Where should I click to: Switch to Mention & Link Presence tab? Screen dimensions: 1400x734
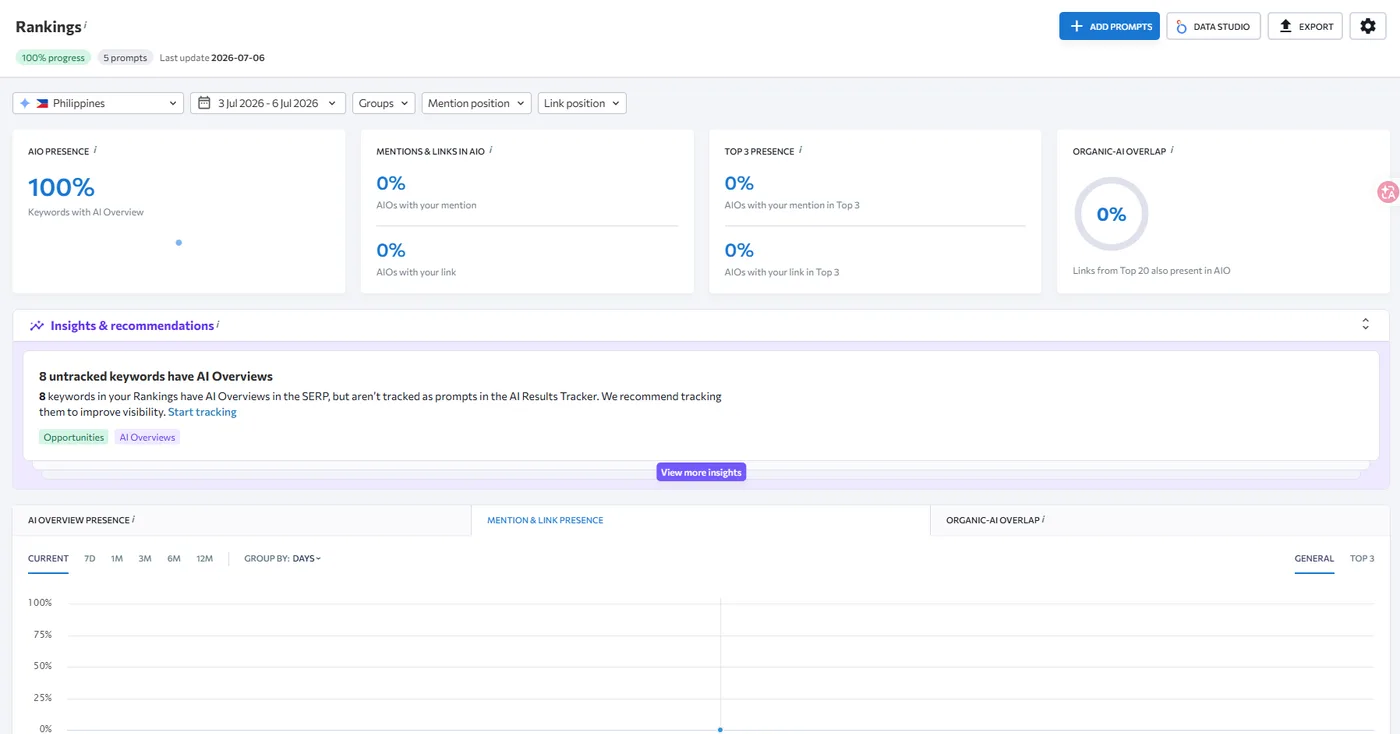[x=700, y=520]
